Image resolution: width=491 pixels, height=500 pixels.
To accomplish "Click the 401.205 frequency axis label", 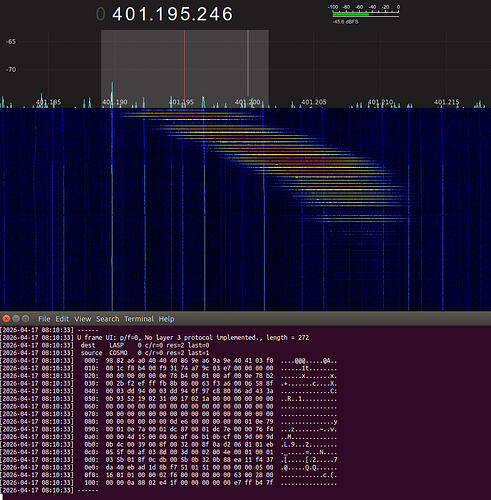I will click(314, 102).
